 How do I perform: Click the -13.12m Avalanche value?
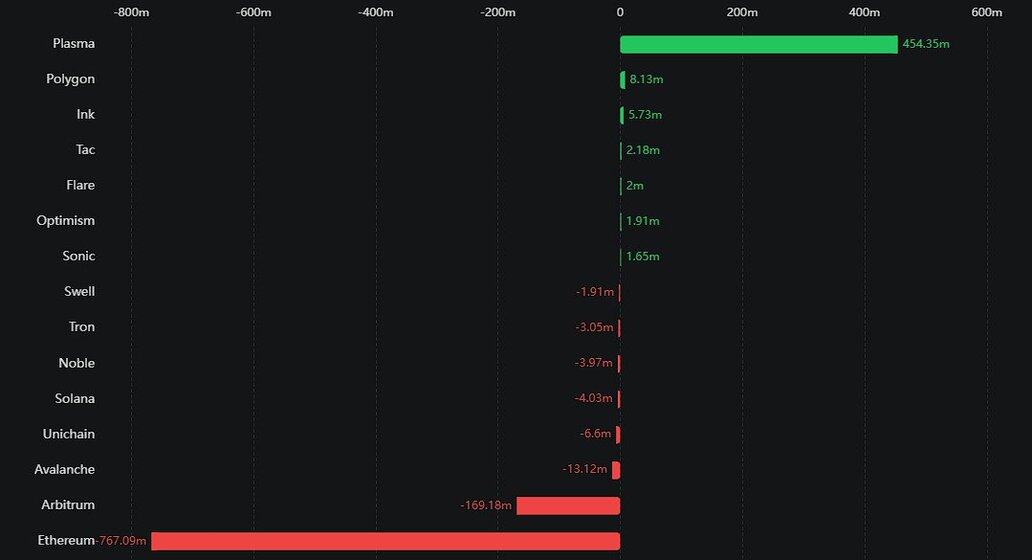(x=585, y=469)
